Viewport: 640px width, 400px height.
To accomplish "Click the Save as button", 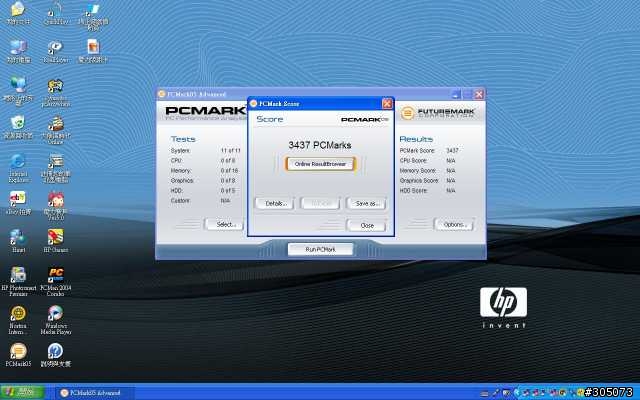I will pos(366,203).
